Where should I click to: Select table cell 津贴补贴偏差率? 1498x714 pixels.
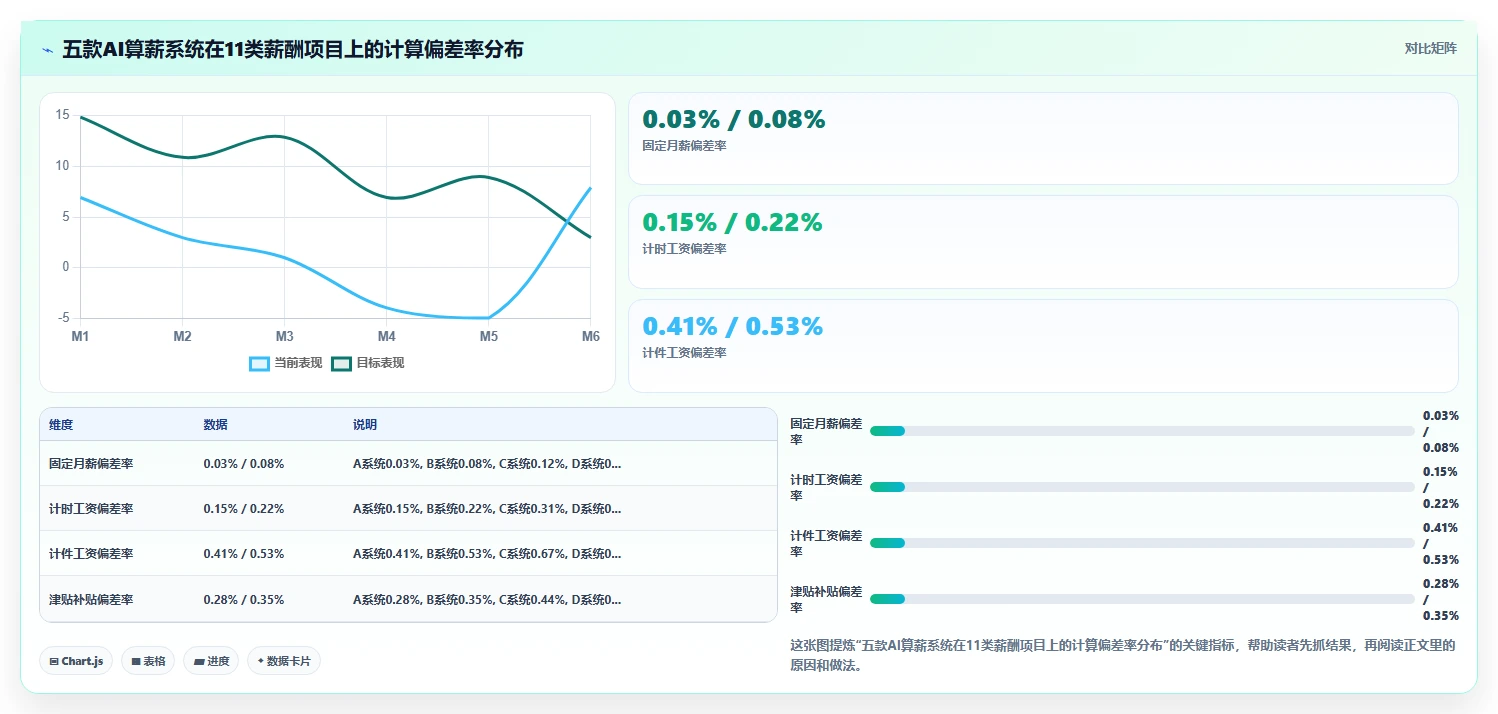pos(91,600)
